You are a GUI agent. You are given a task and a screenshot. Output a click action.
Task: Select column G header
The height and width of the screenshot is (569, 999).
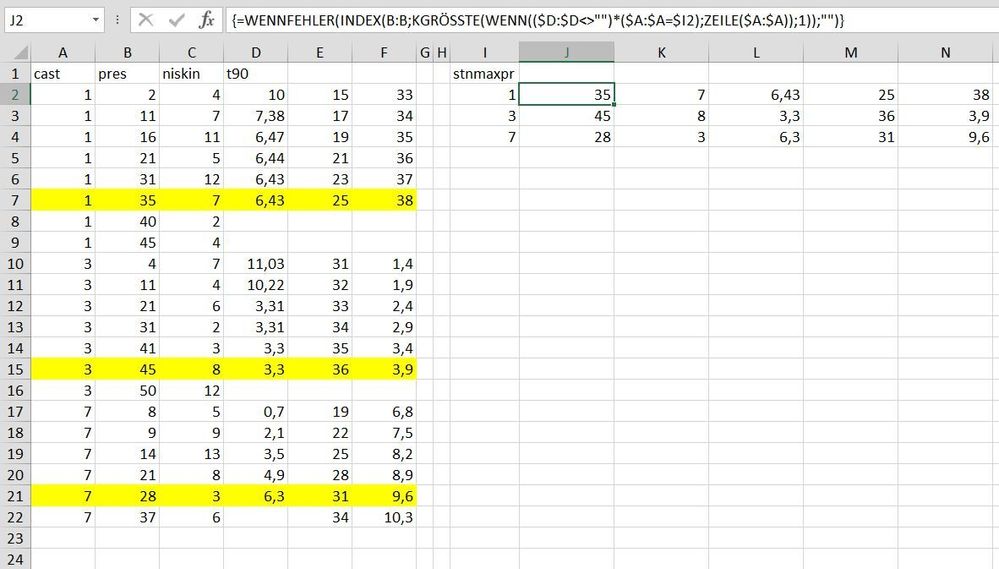[425, 53]
